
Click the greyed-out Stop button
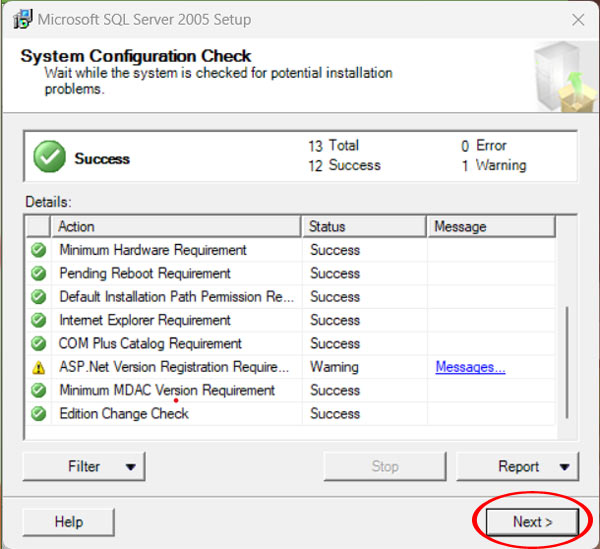pos(385,466)
